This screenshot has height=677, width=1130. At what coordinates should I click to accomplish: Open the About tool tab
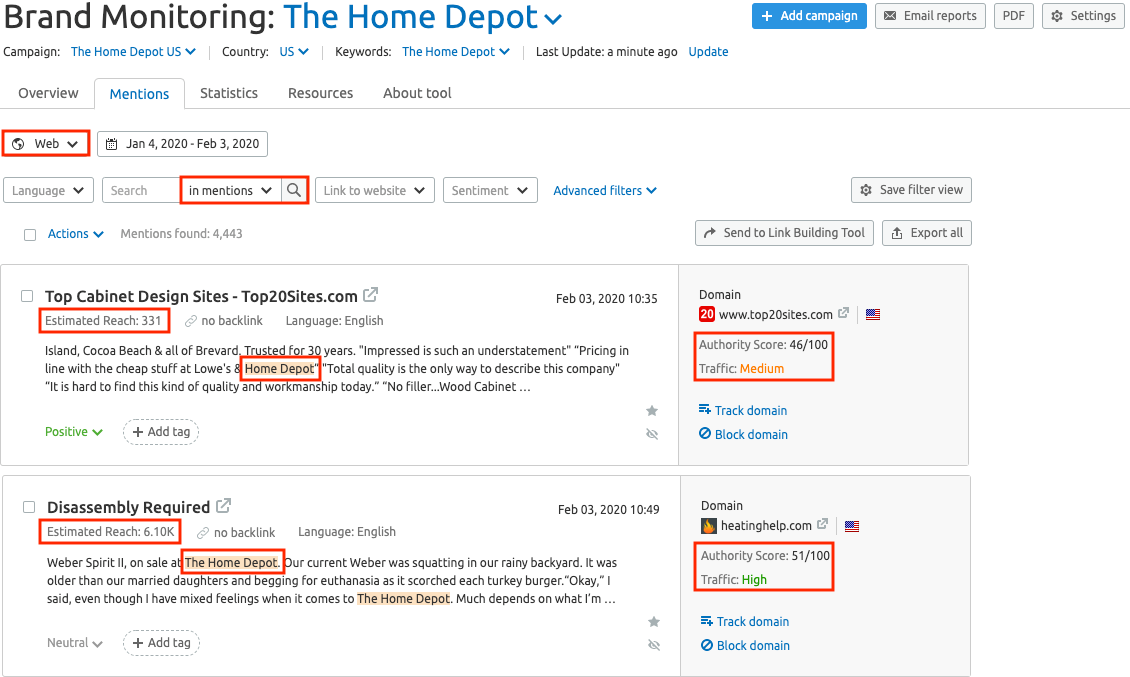point(417,93)
